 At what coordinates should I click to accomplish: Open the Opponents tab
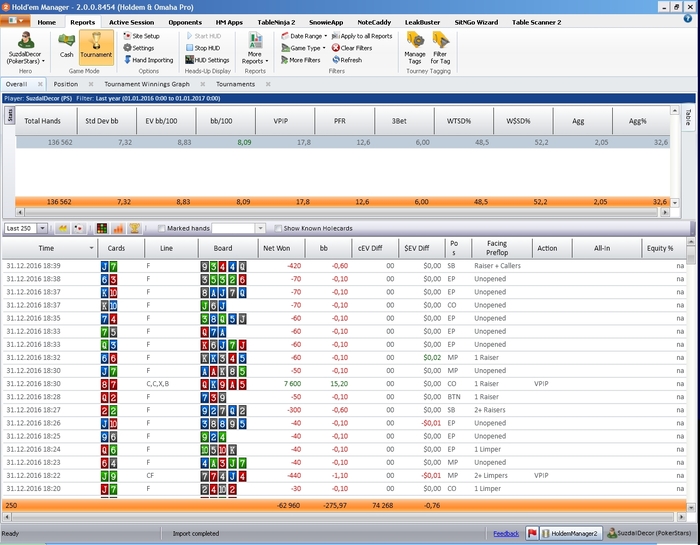pyautogui.click(x=185, y=22)
